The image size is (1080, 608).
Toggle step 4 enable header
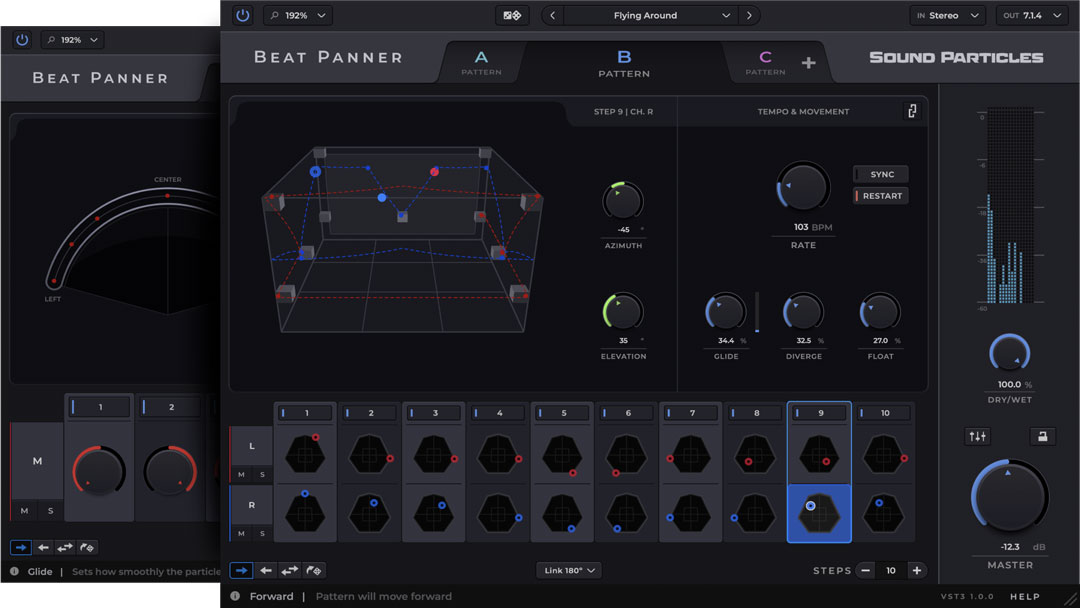499,413
